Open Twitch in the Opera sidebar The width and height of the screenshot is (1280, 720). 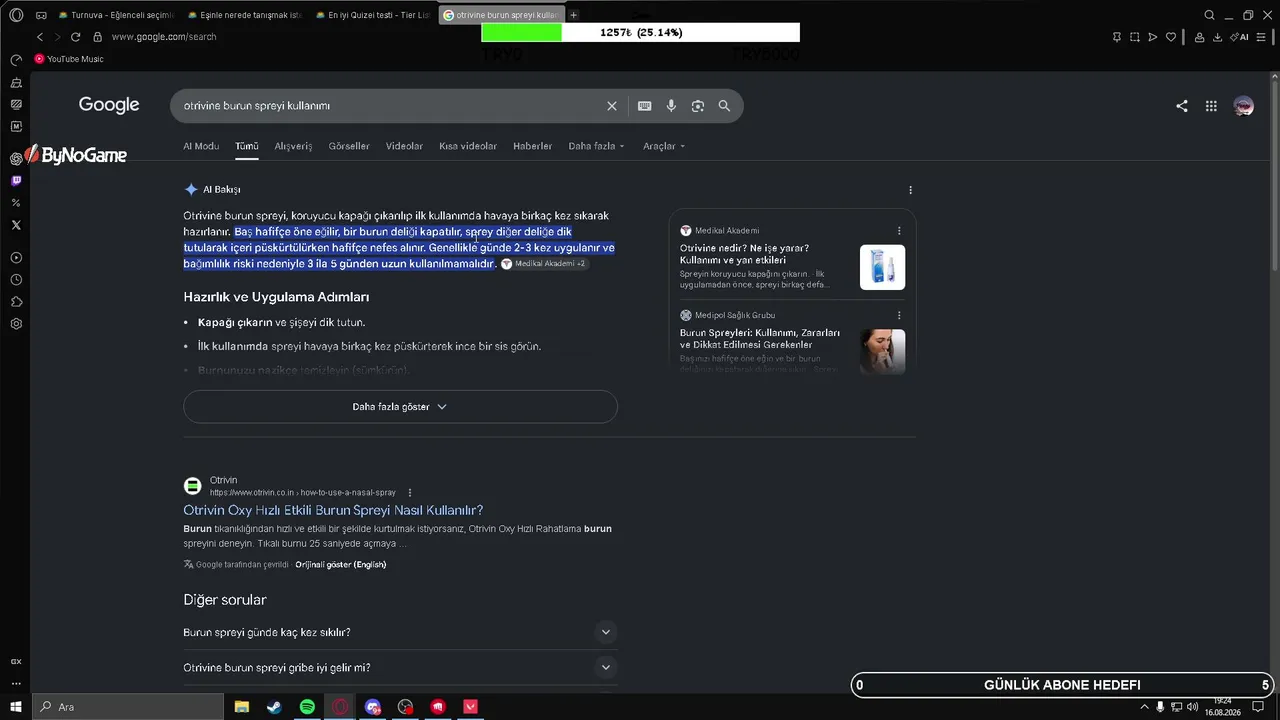(16, 181)
